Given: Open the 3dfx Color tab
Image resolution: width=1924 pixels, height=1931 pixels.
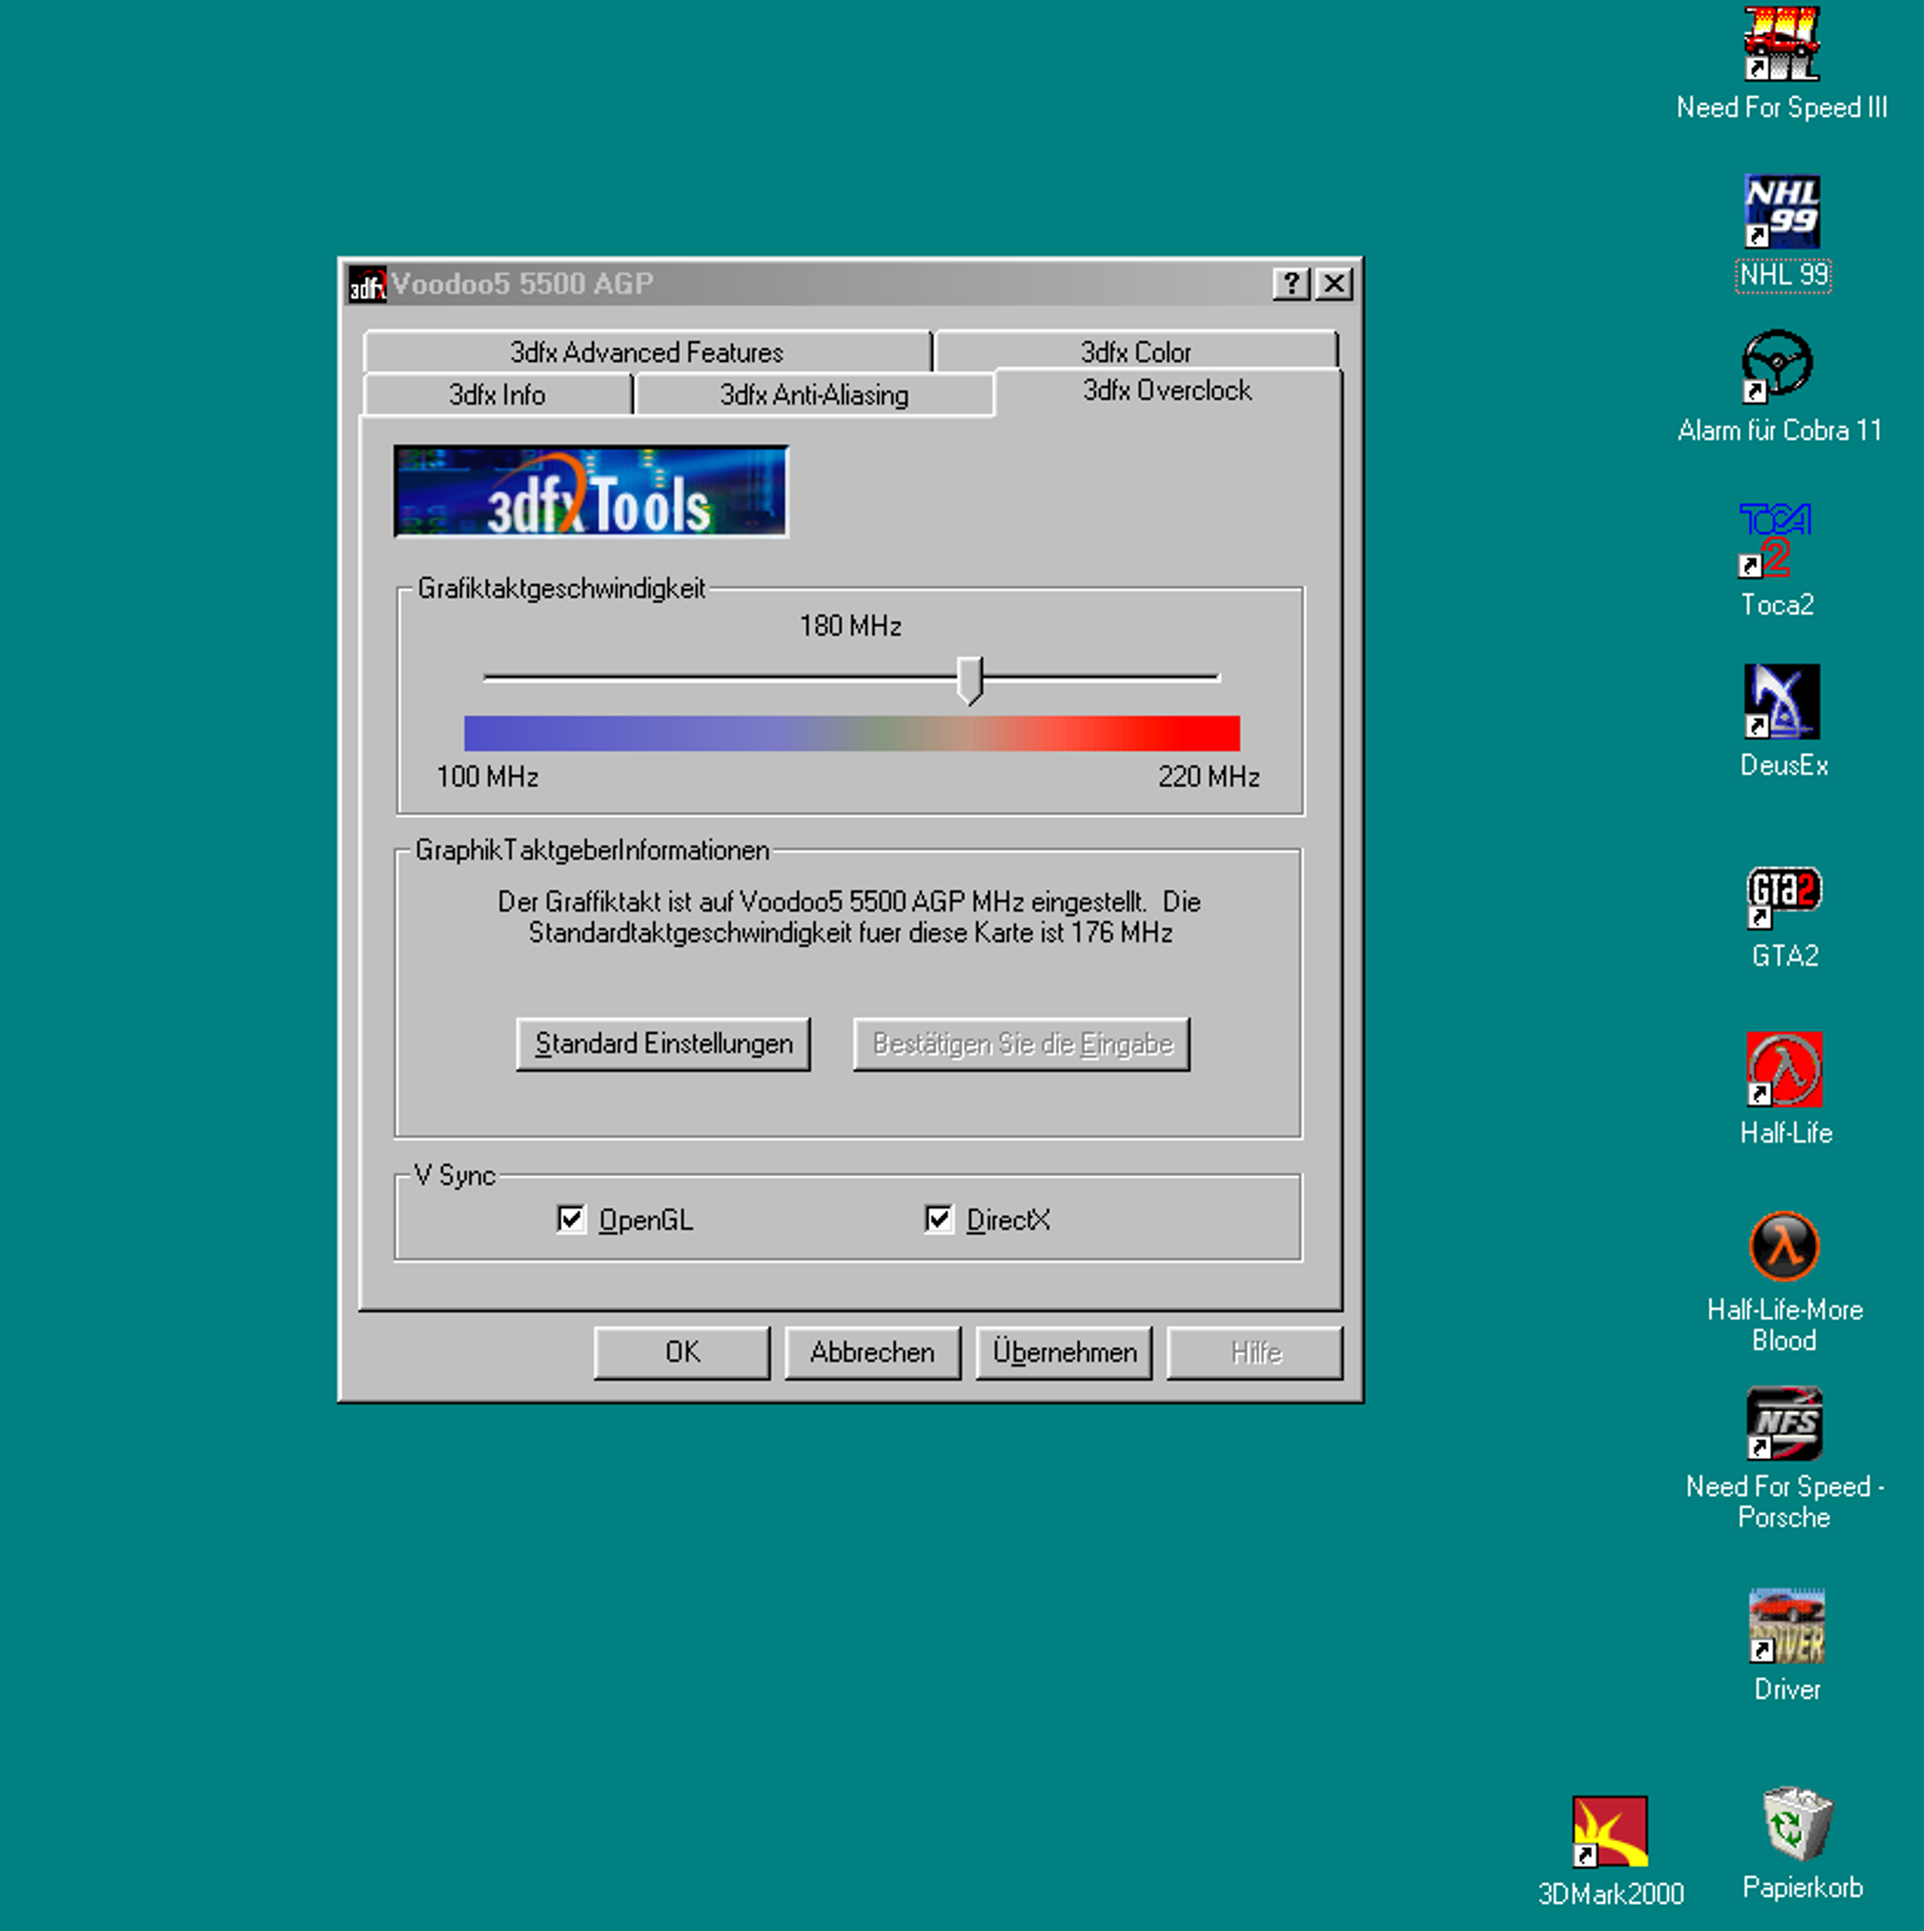Looking at the screenshot, I should point(1135,352).
